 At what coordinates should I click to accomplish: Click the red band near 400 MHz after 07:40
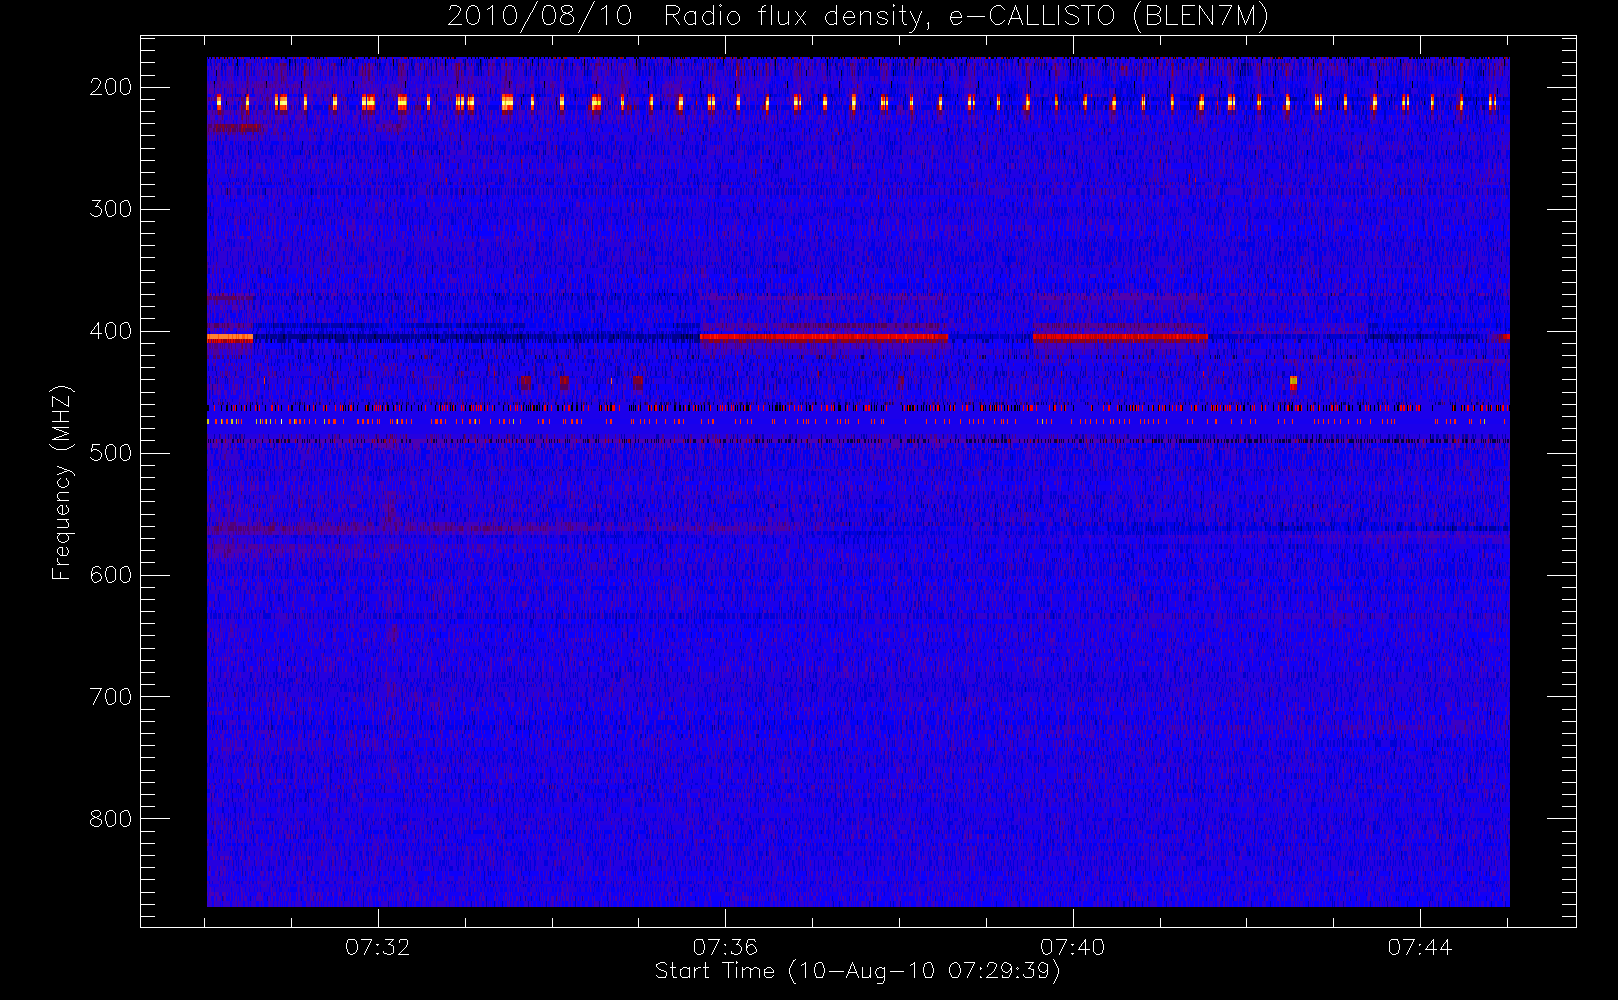[1120, 338]
